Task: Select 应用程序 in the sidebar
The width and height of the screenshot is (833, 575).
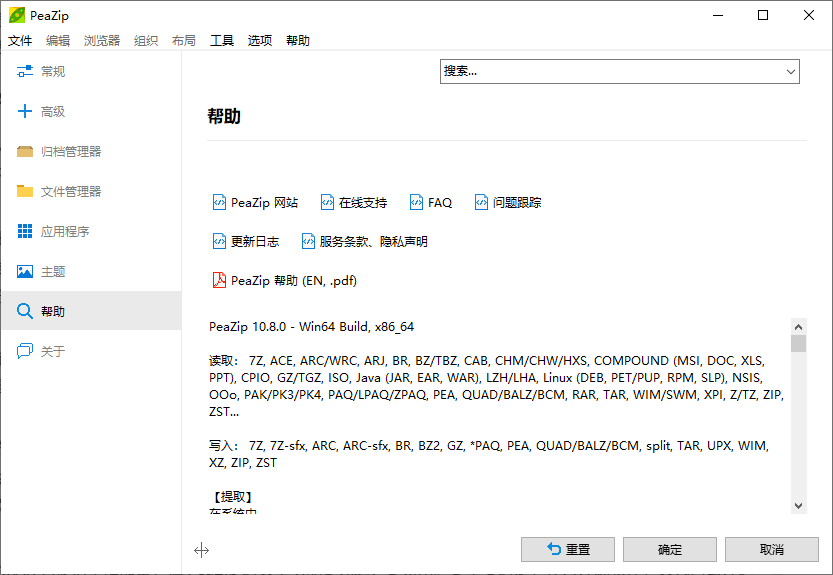Action: 91,231
